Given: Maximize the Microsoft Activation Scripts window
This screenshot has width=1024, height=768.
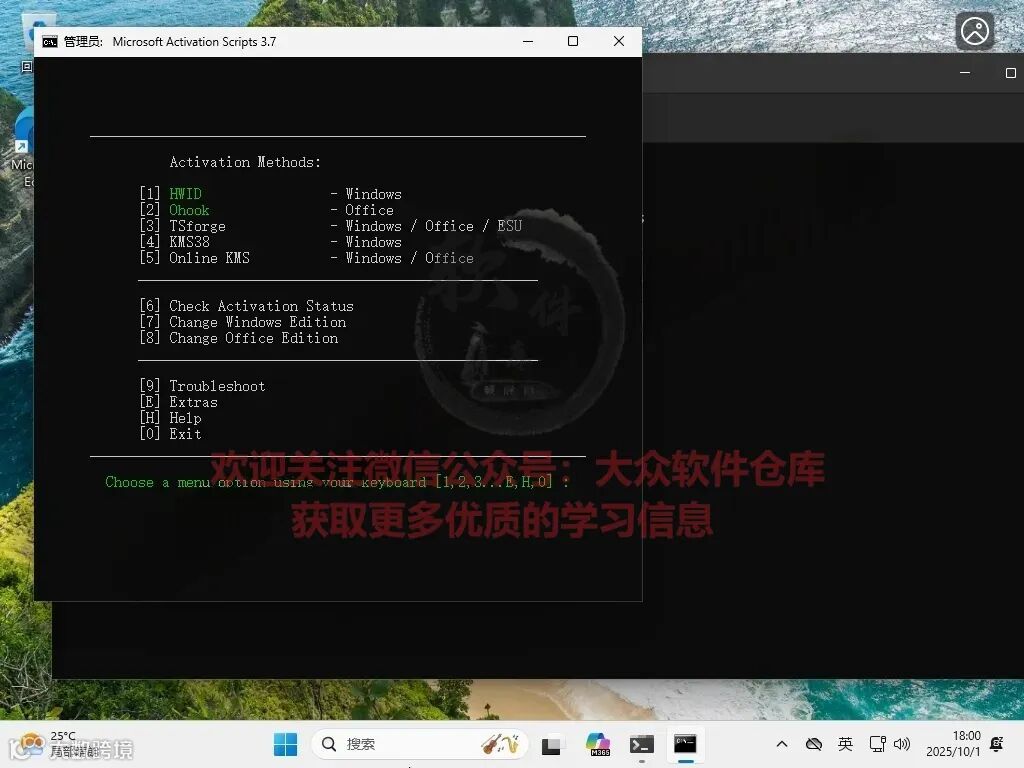Looking at the screenshot, I should (x=573, y=41).
